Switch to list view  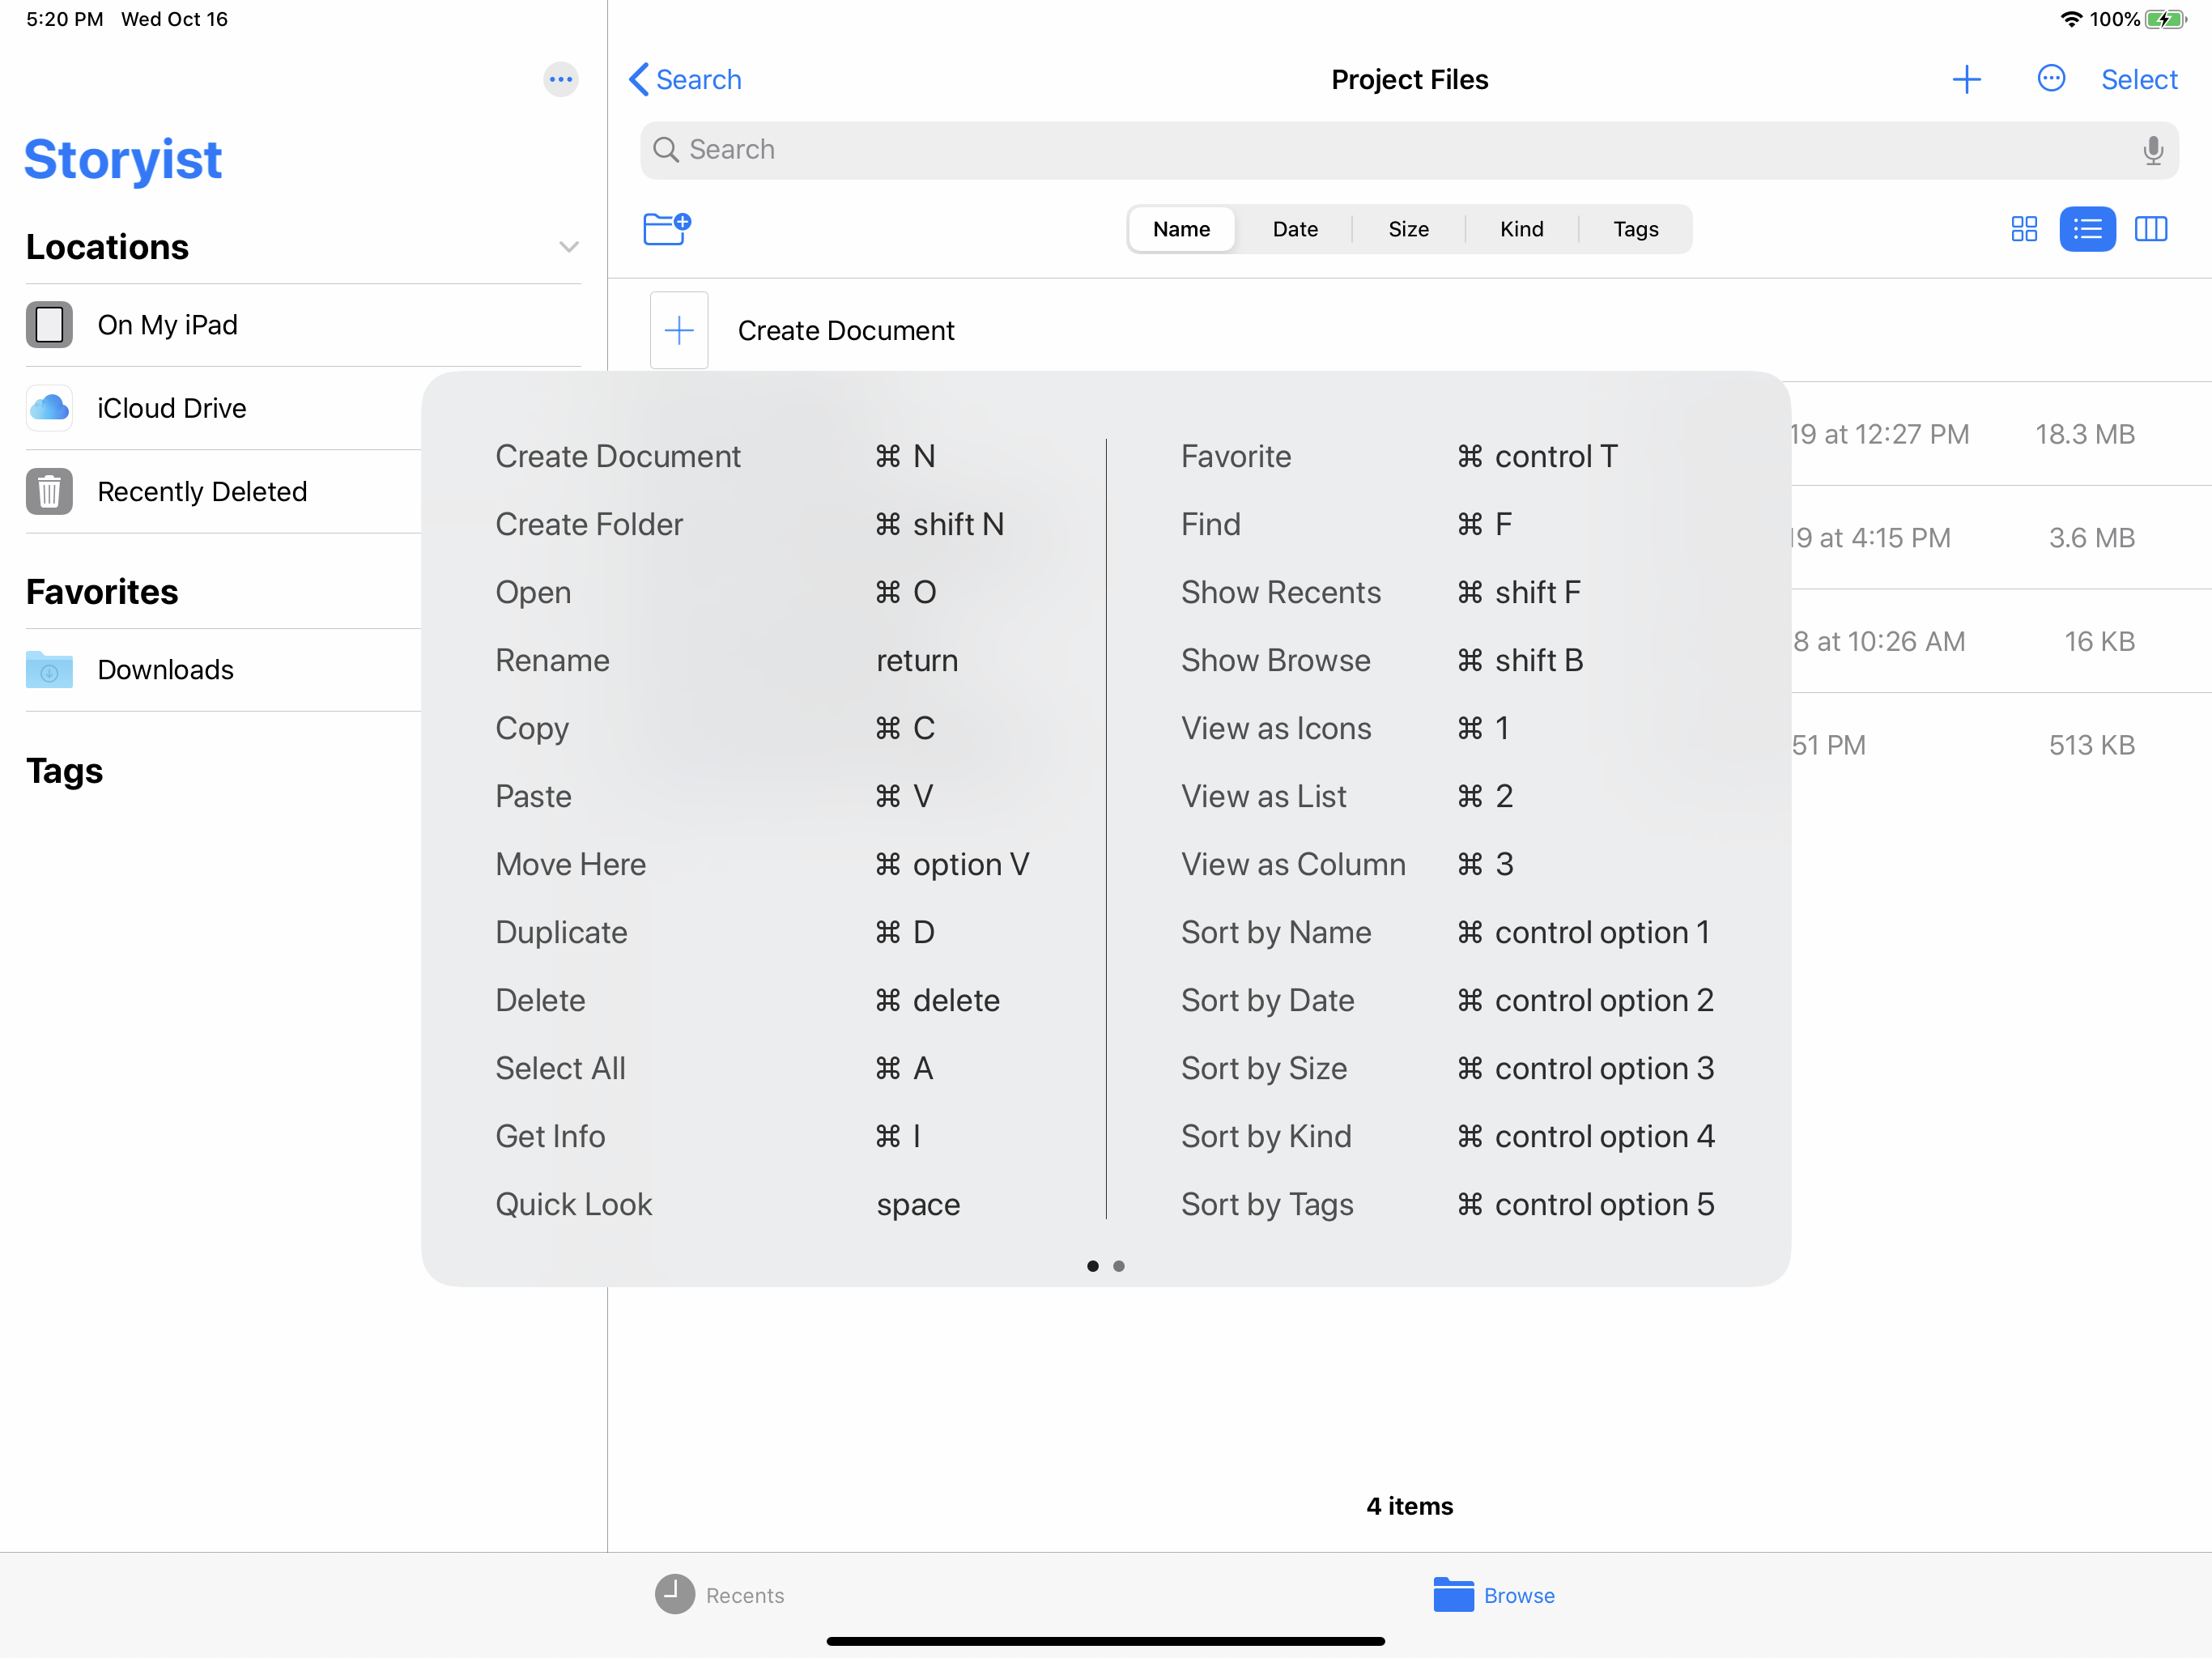(2087, 229)
